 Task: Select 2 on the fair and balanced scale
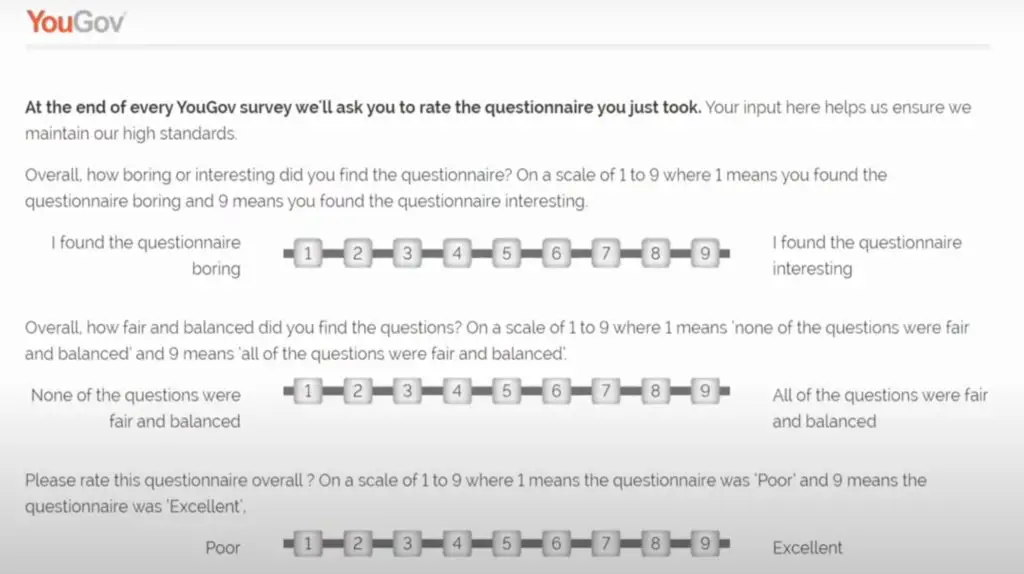[x=357, y=391]
